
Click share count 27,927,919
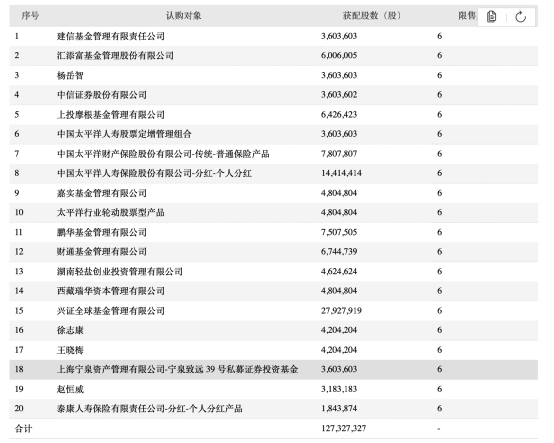341,311
